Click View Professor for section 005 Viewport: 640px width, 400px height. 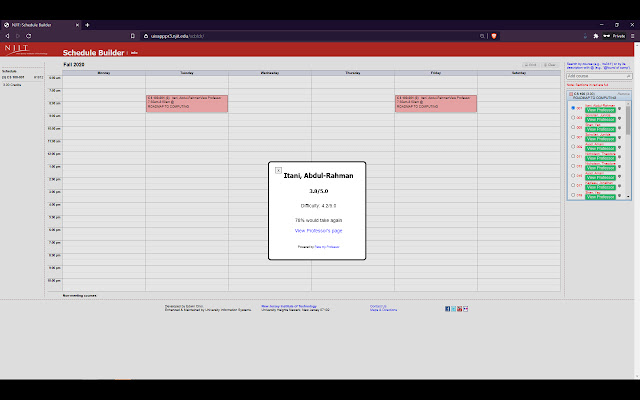point(600,129)
